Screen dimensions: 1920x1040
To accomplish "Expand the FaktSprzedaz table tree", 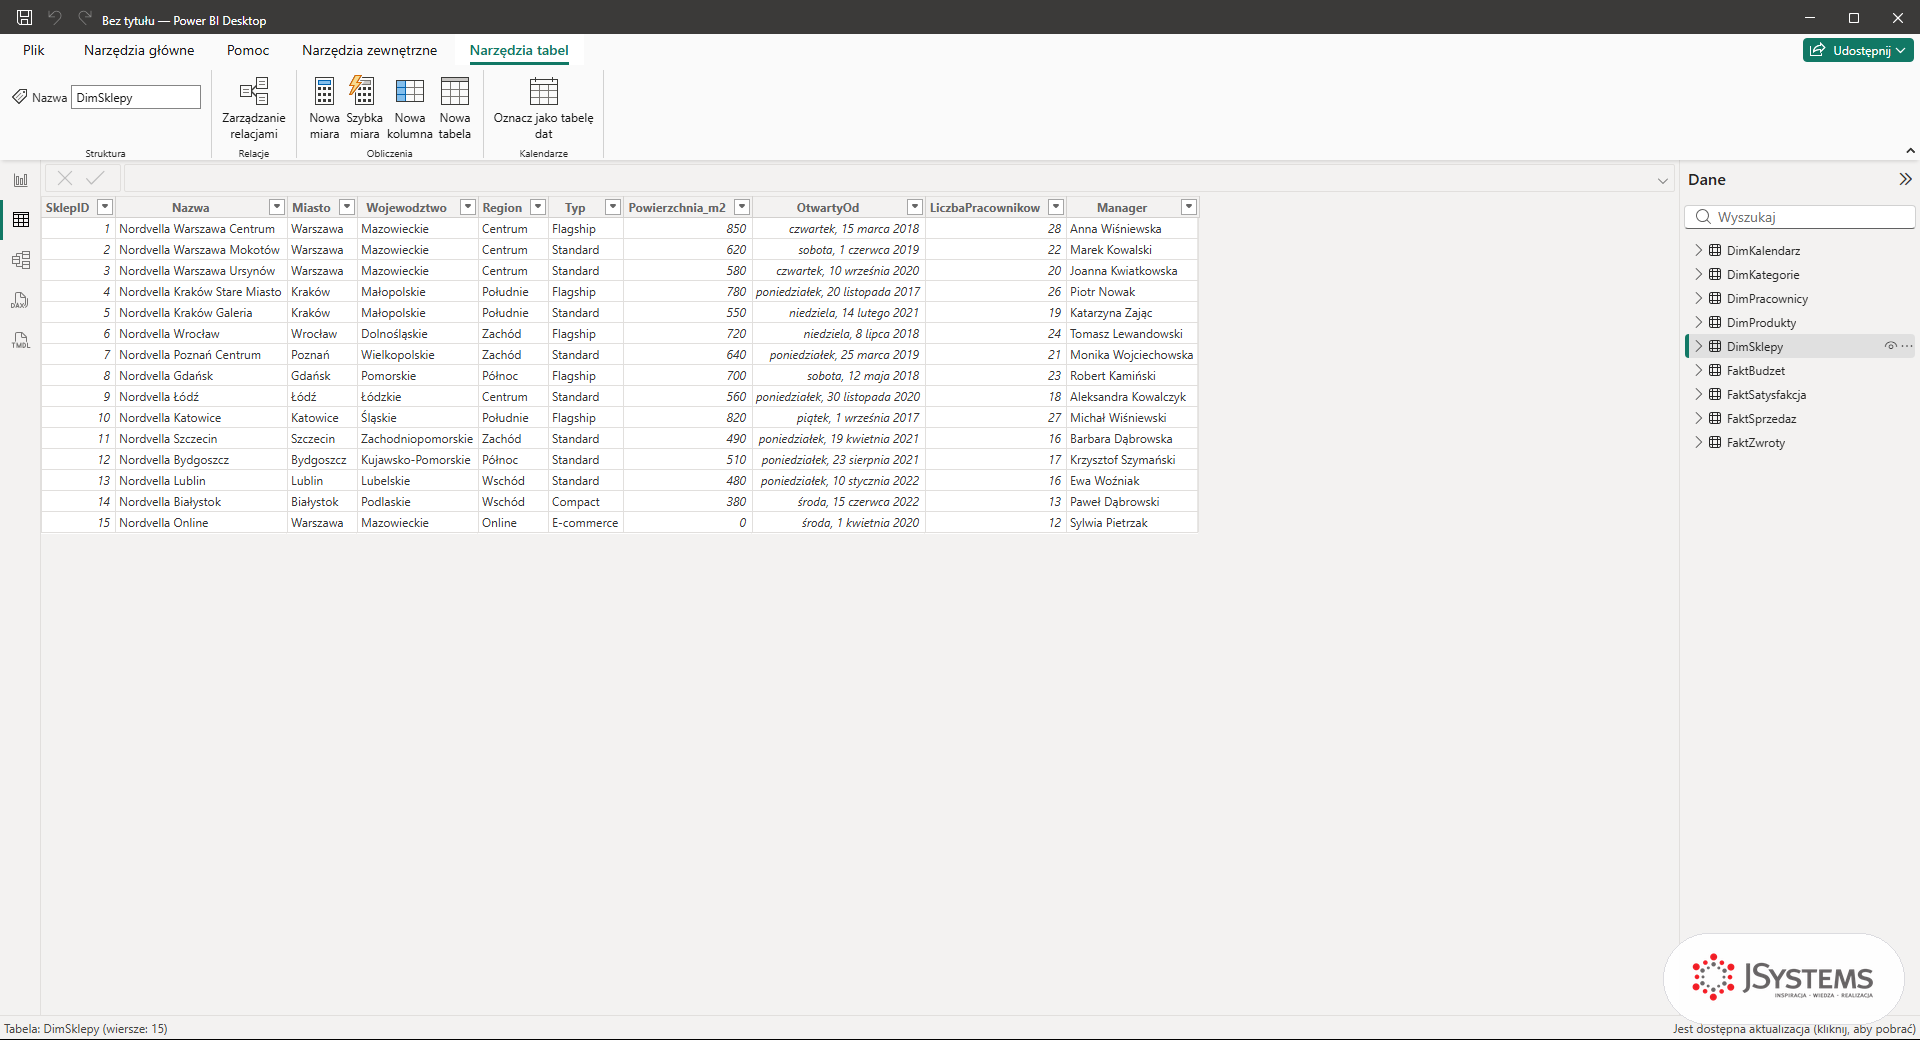I will click(x=1698, y=418).
